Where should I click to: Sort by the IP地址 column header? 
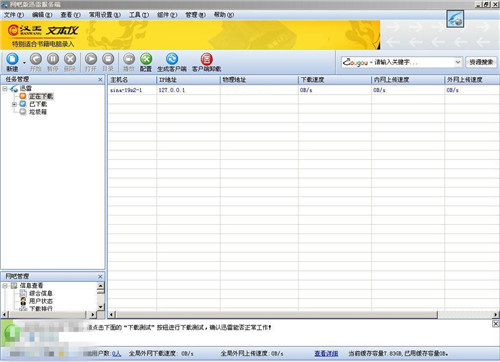[x=188, y=80]
